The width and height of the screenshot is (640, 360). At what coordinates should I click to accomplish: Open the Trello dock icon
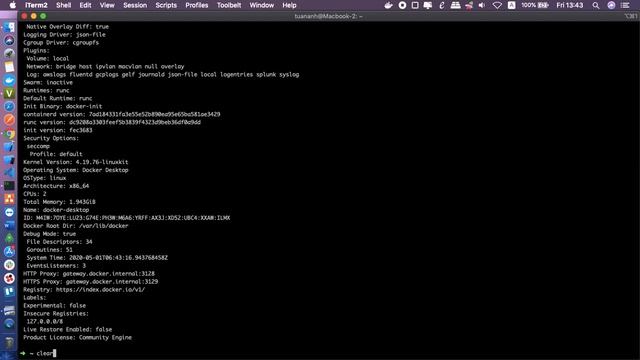[x=9, y=291]
